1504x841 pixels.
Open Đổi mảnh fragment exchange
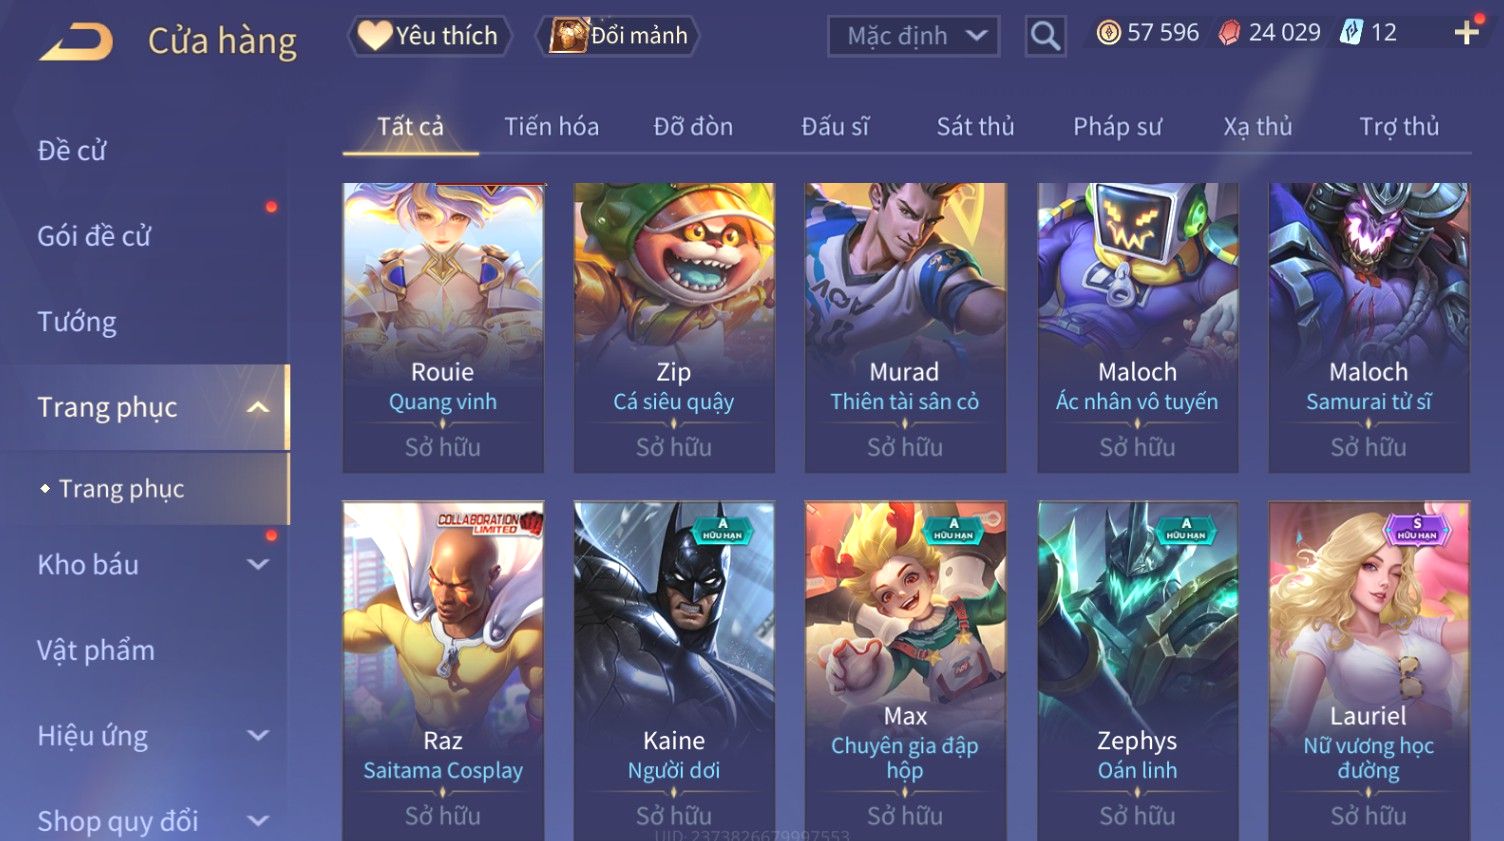tap(617, 36)
